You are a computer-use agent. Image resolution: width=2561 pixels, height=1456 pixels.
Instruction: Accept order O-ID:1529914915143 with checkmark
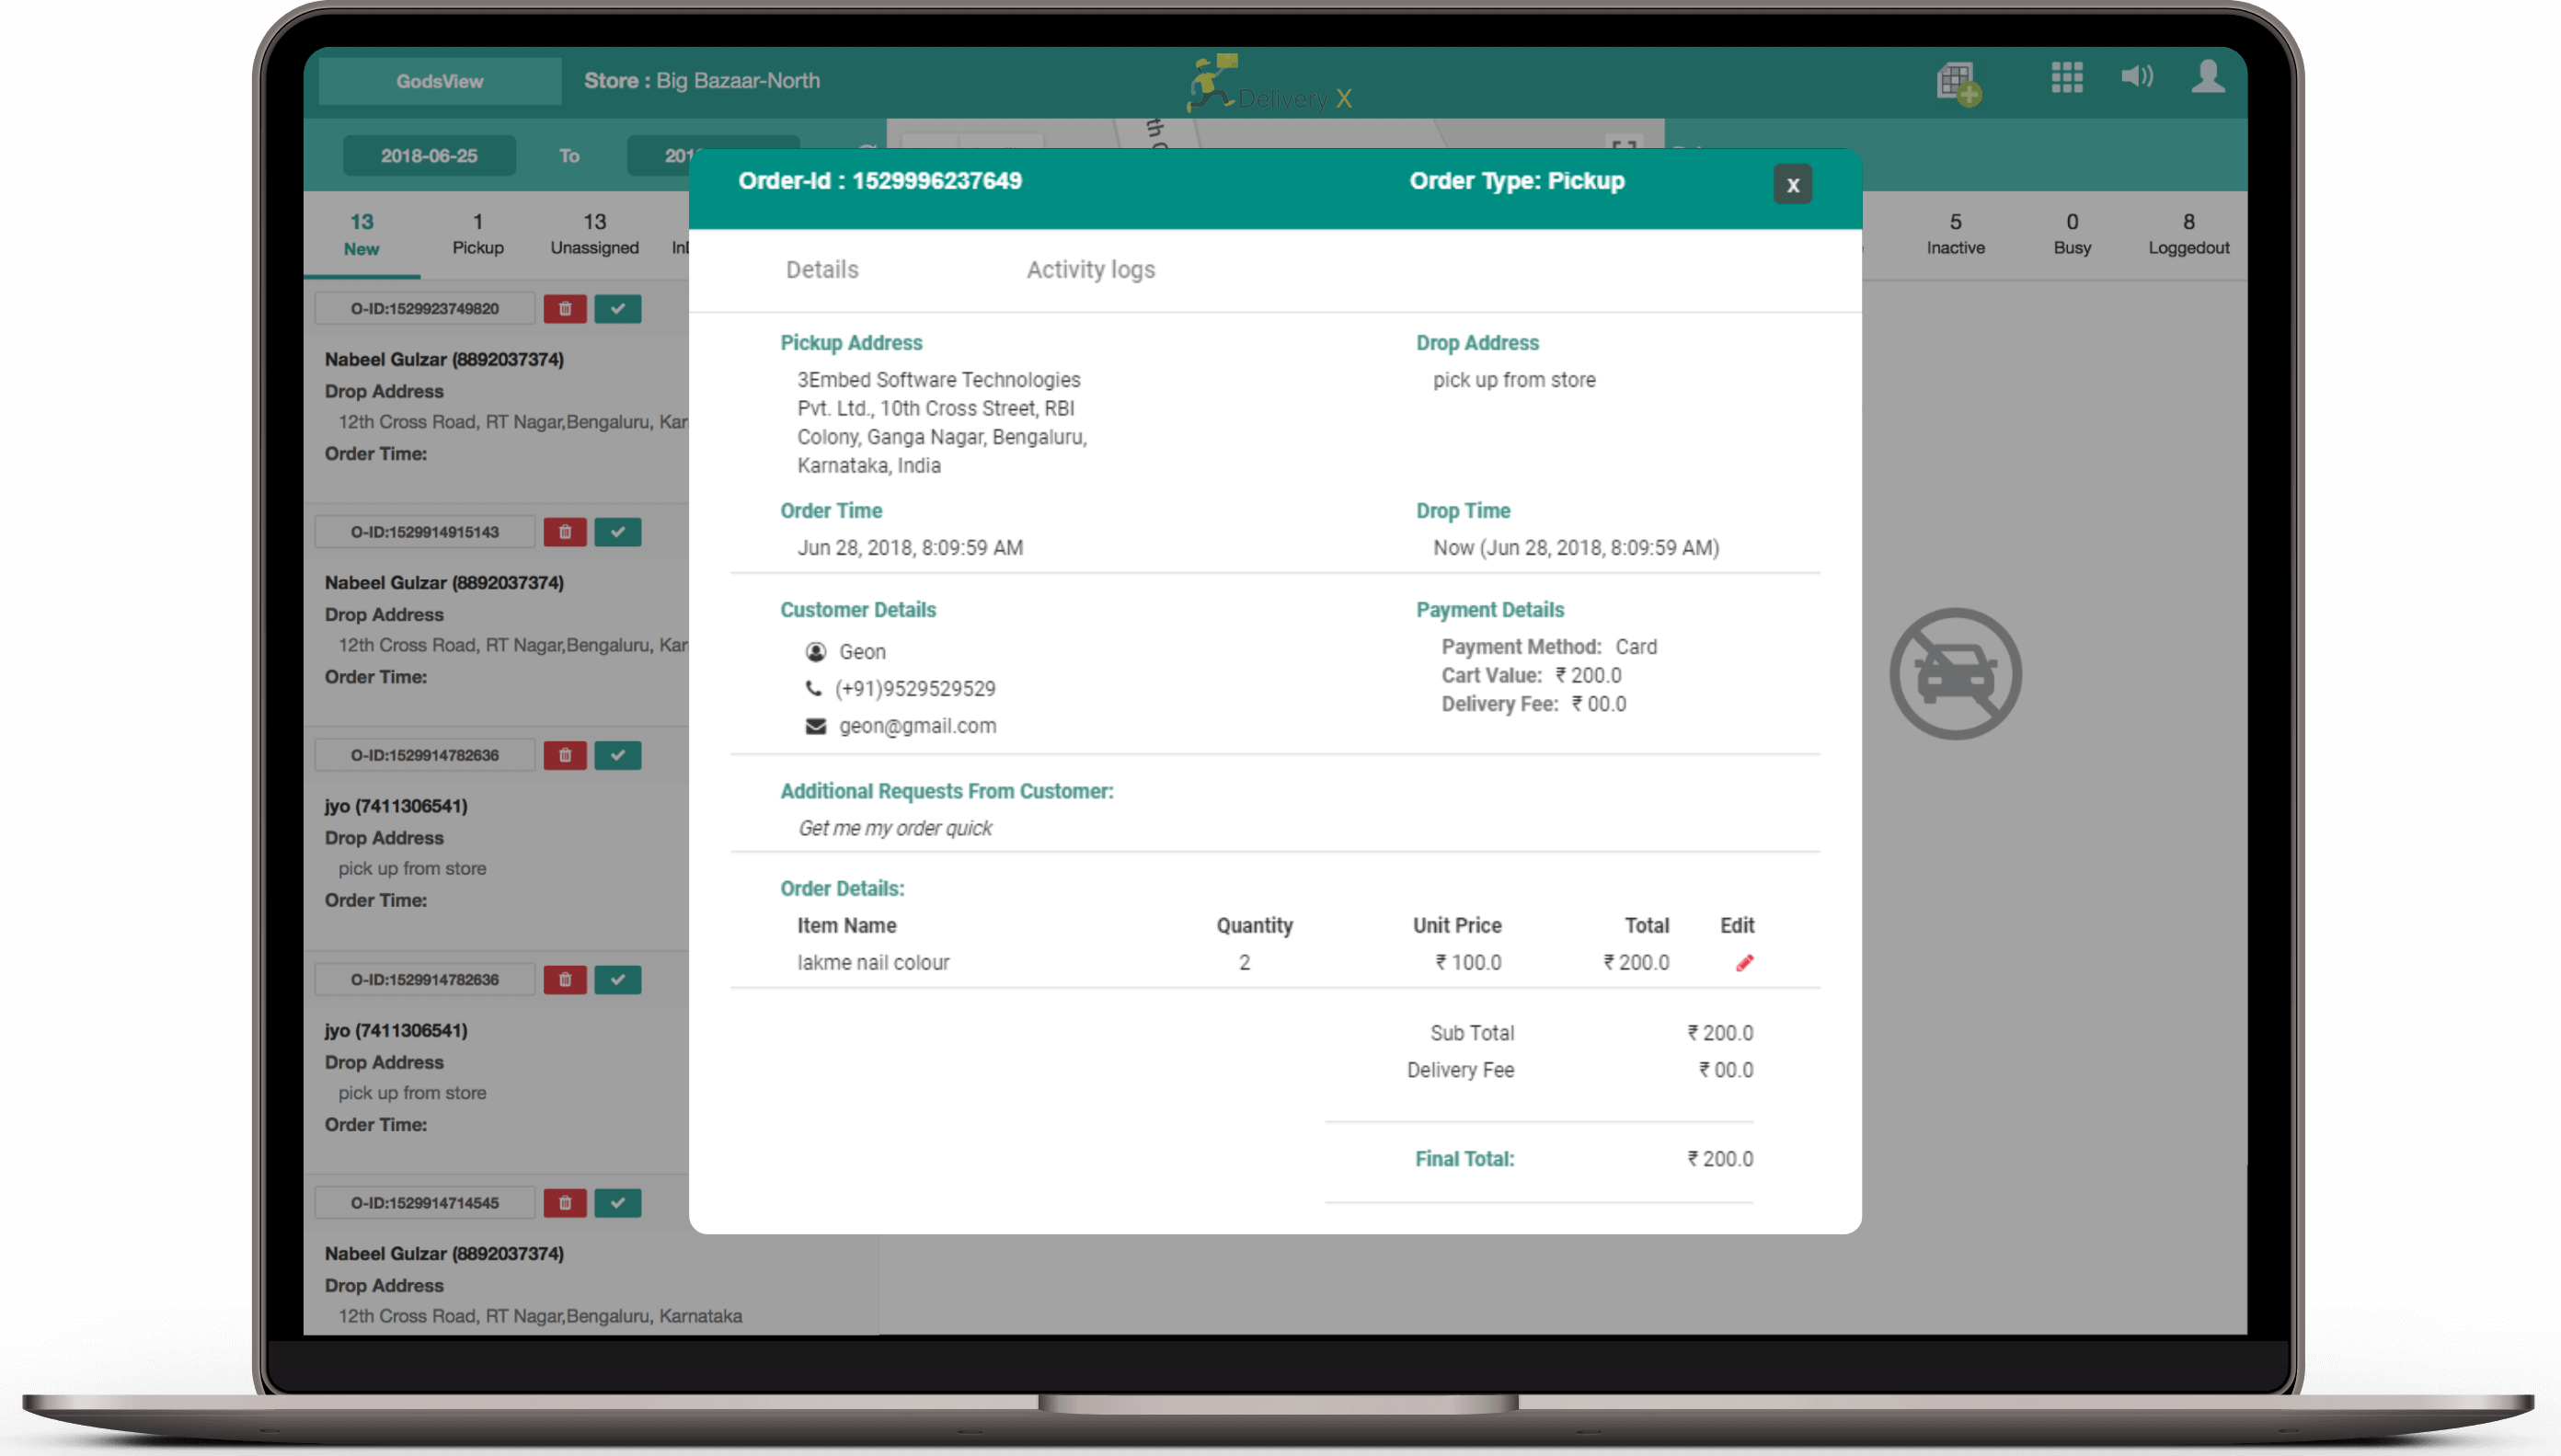(x=618, y=532)
